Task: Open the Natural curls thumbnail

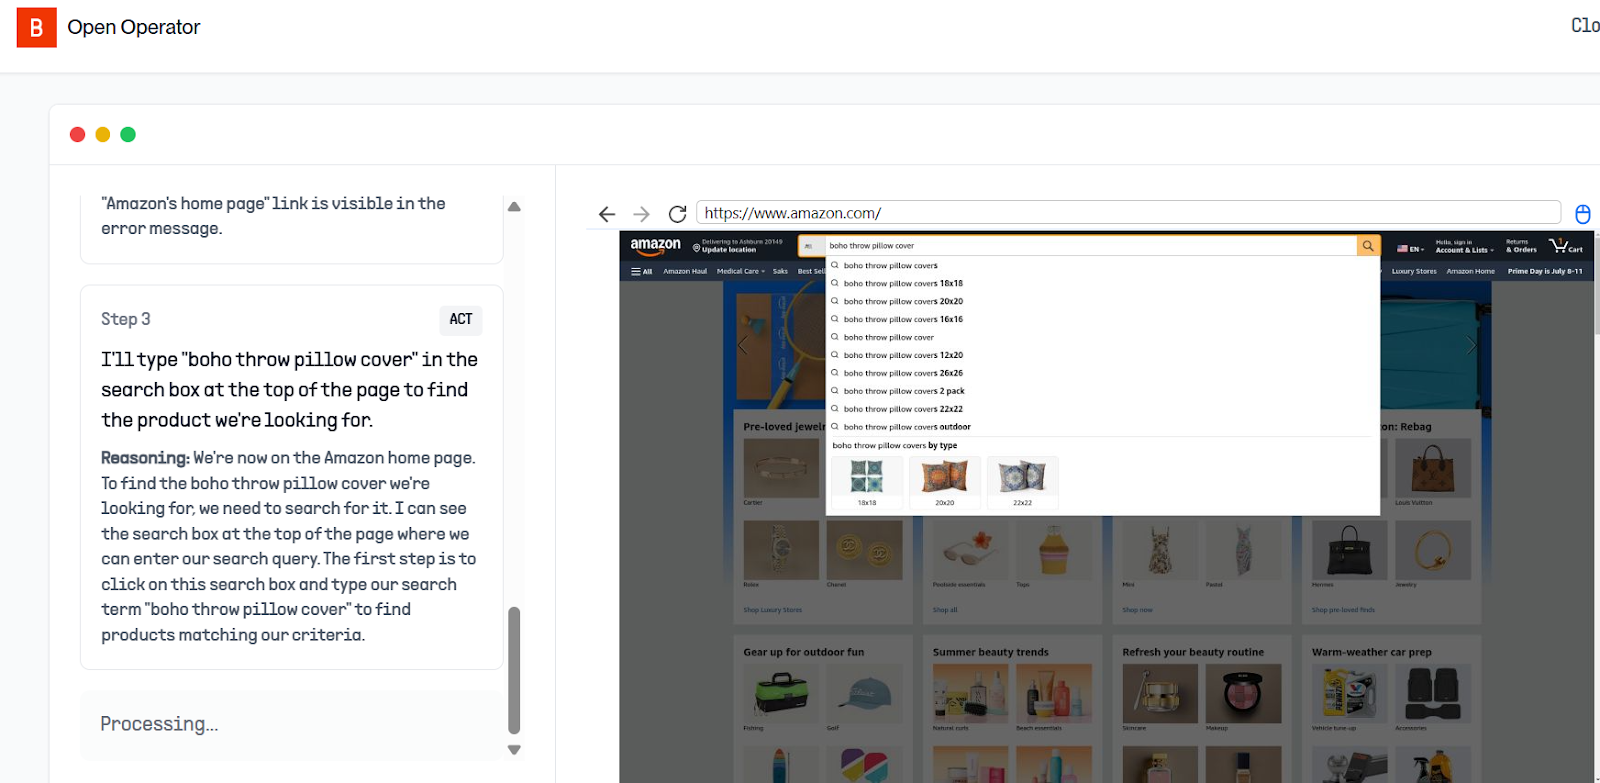Action: [970, 693]
